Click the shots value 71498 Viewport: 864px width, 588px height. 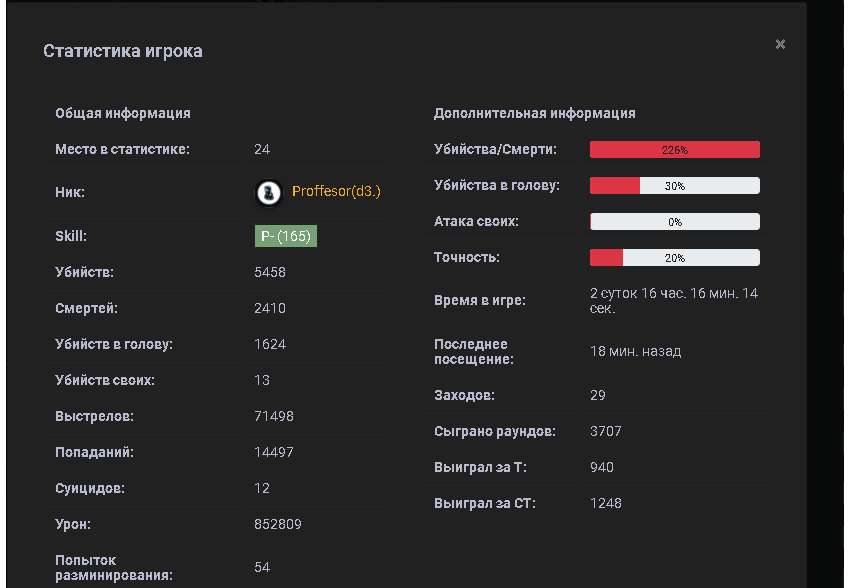(274, 416)
